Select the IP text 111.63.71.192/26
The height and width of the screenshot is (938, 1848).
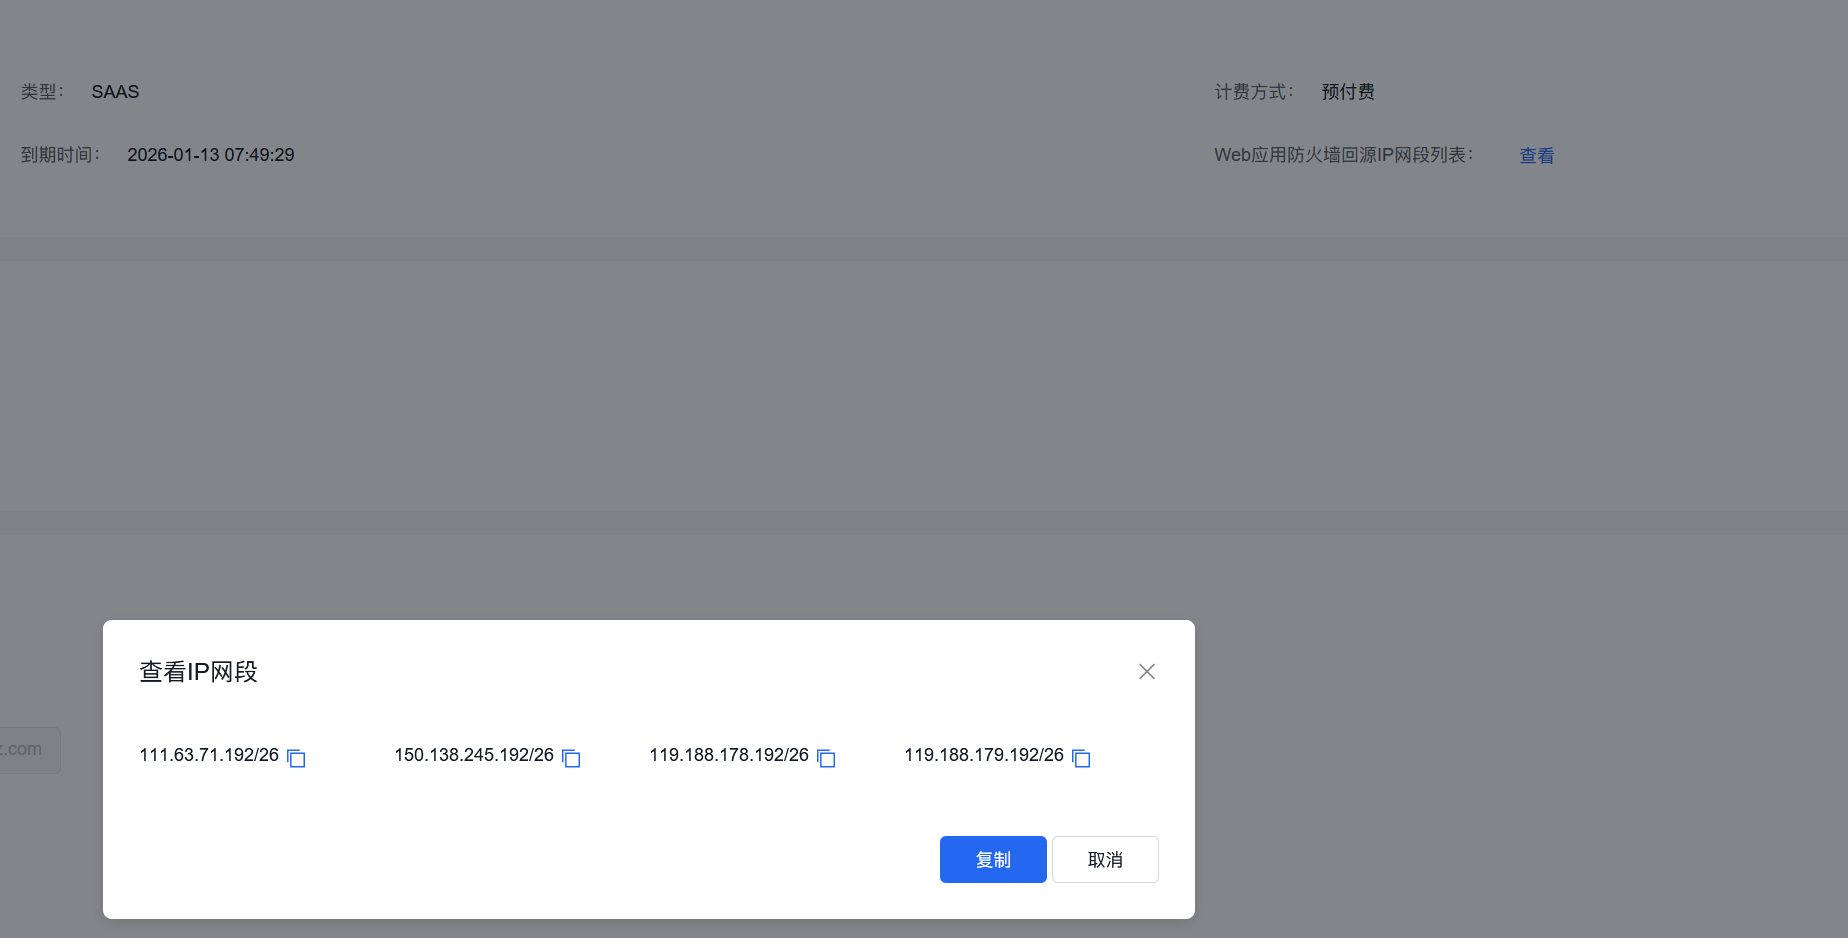tap(208, 755)
